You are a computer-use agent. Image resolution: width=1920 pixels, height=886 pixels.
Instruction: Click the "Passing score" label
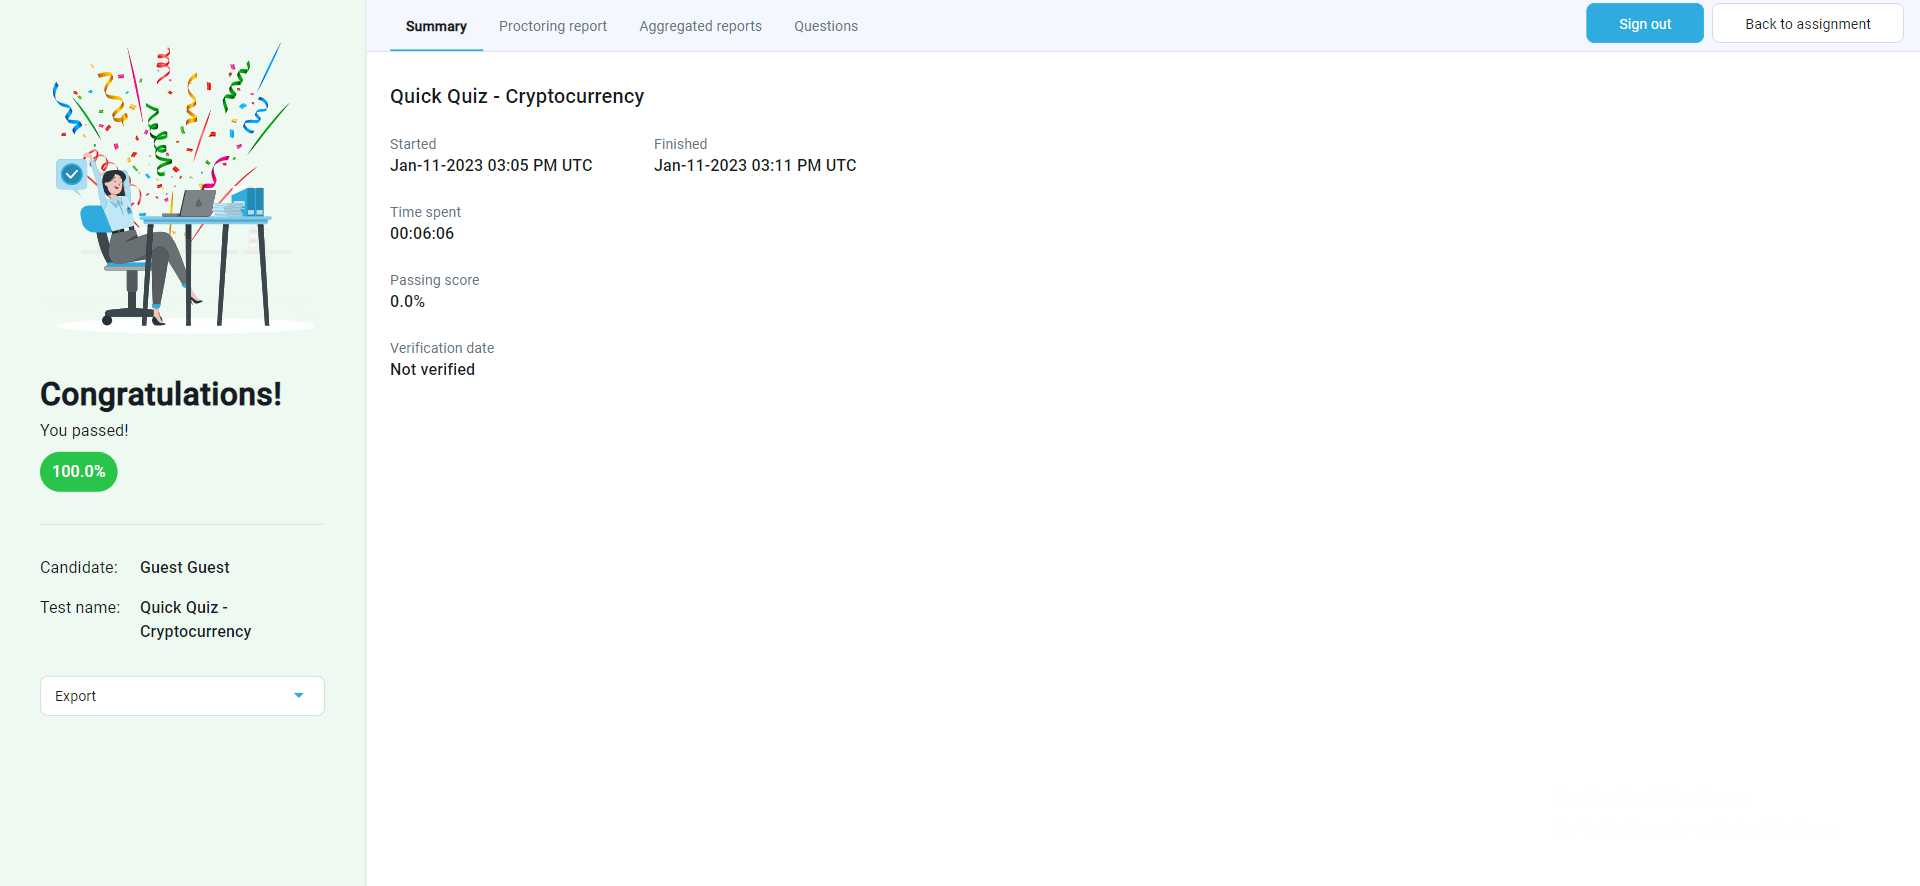click(434, 280)
